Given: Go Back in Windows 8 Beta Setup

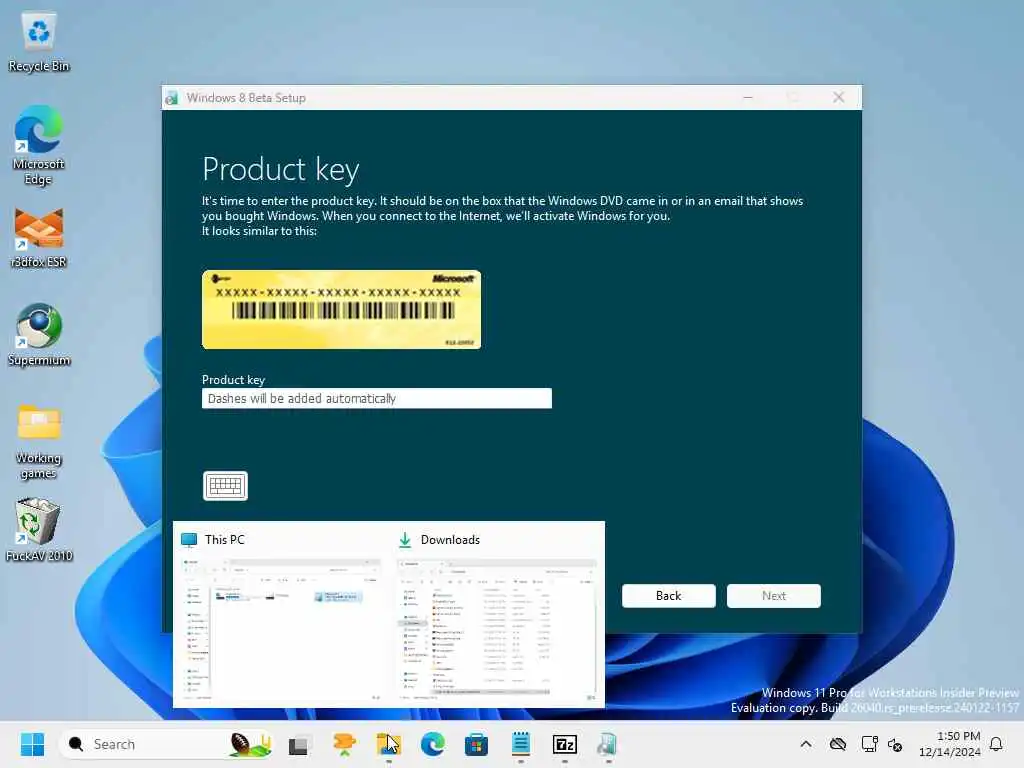Looking at the screenshot, I should [x=669, y=596].
